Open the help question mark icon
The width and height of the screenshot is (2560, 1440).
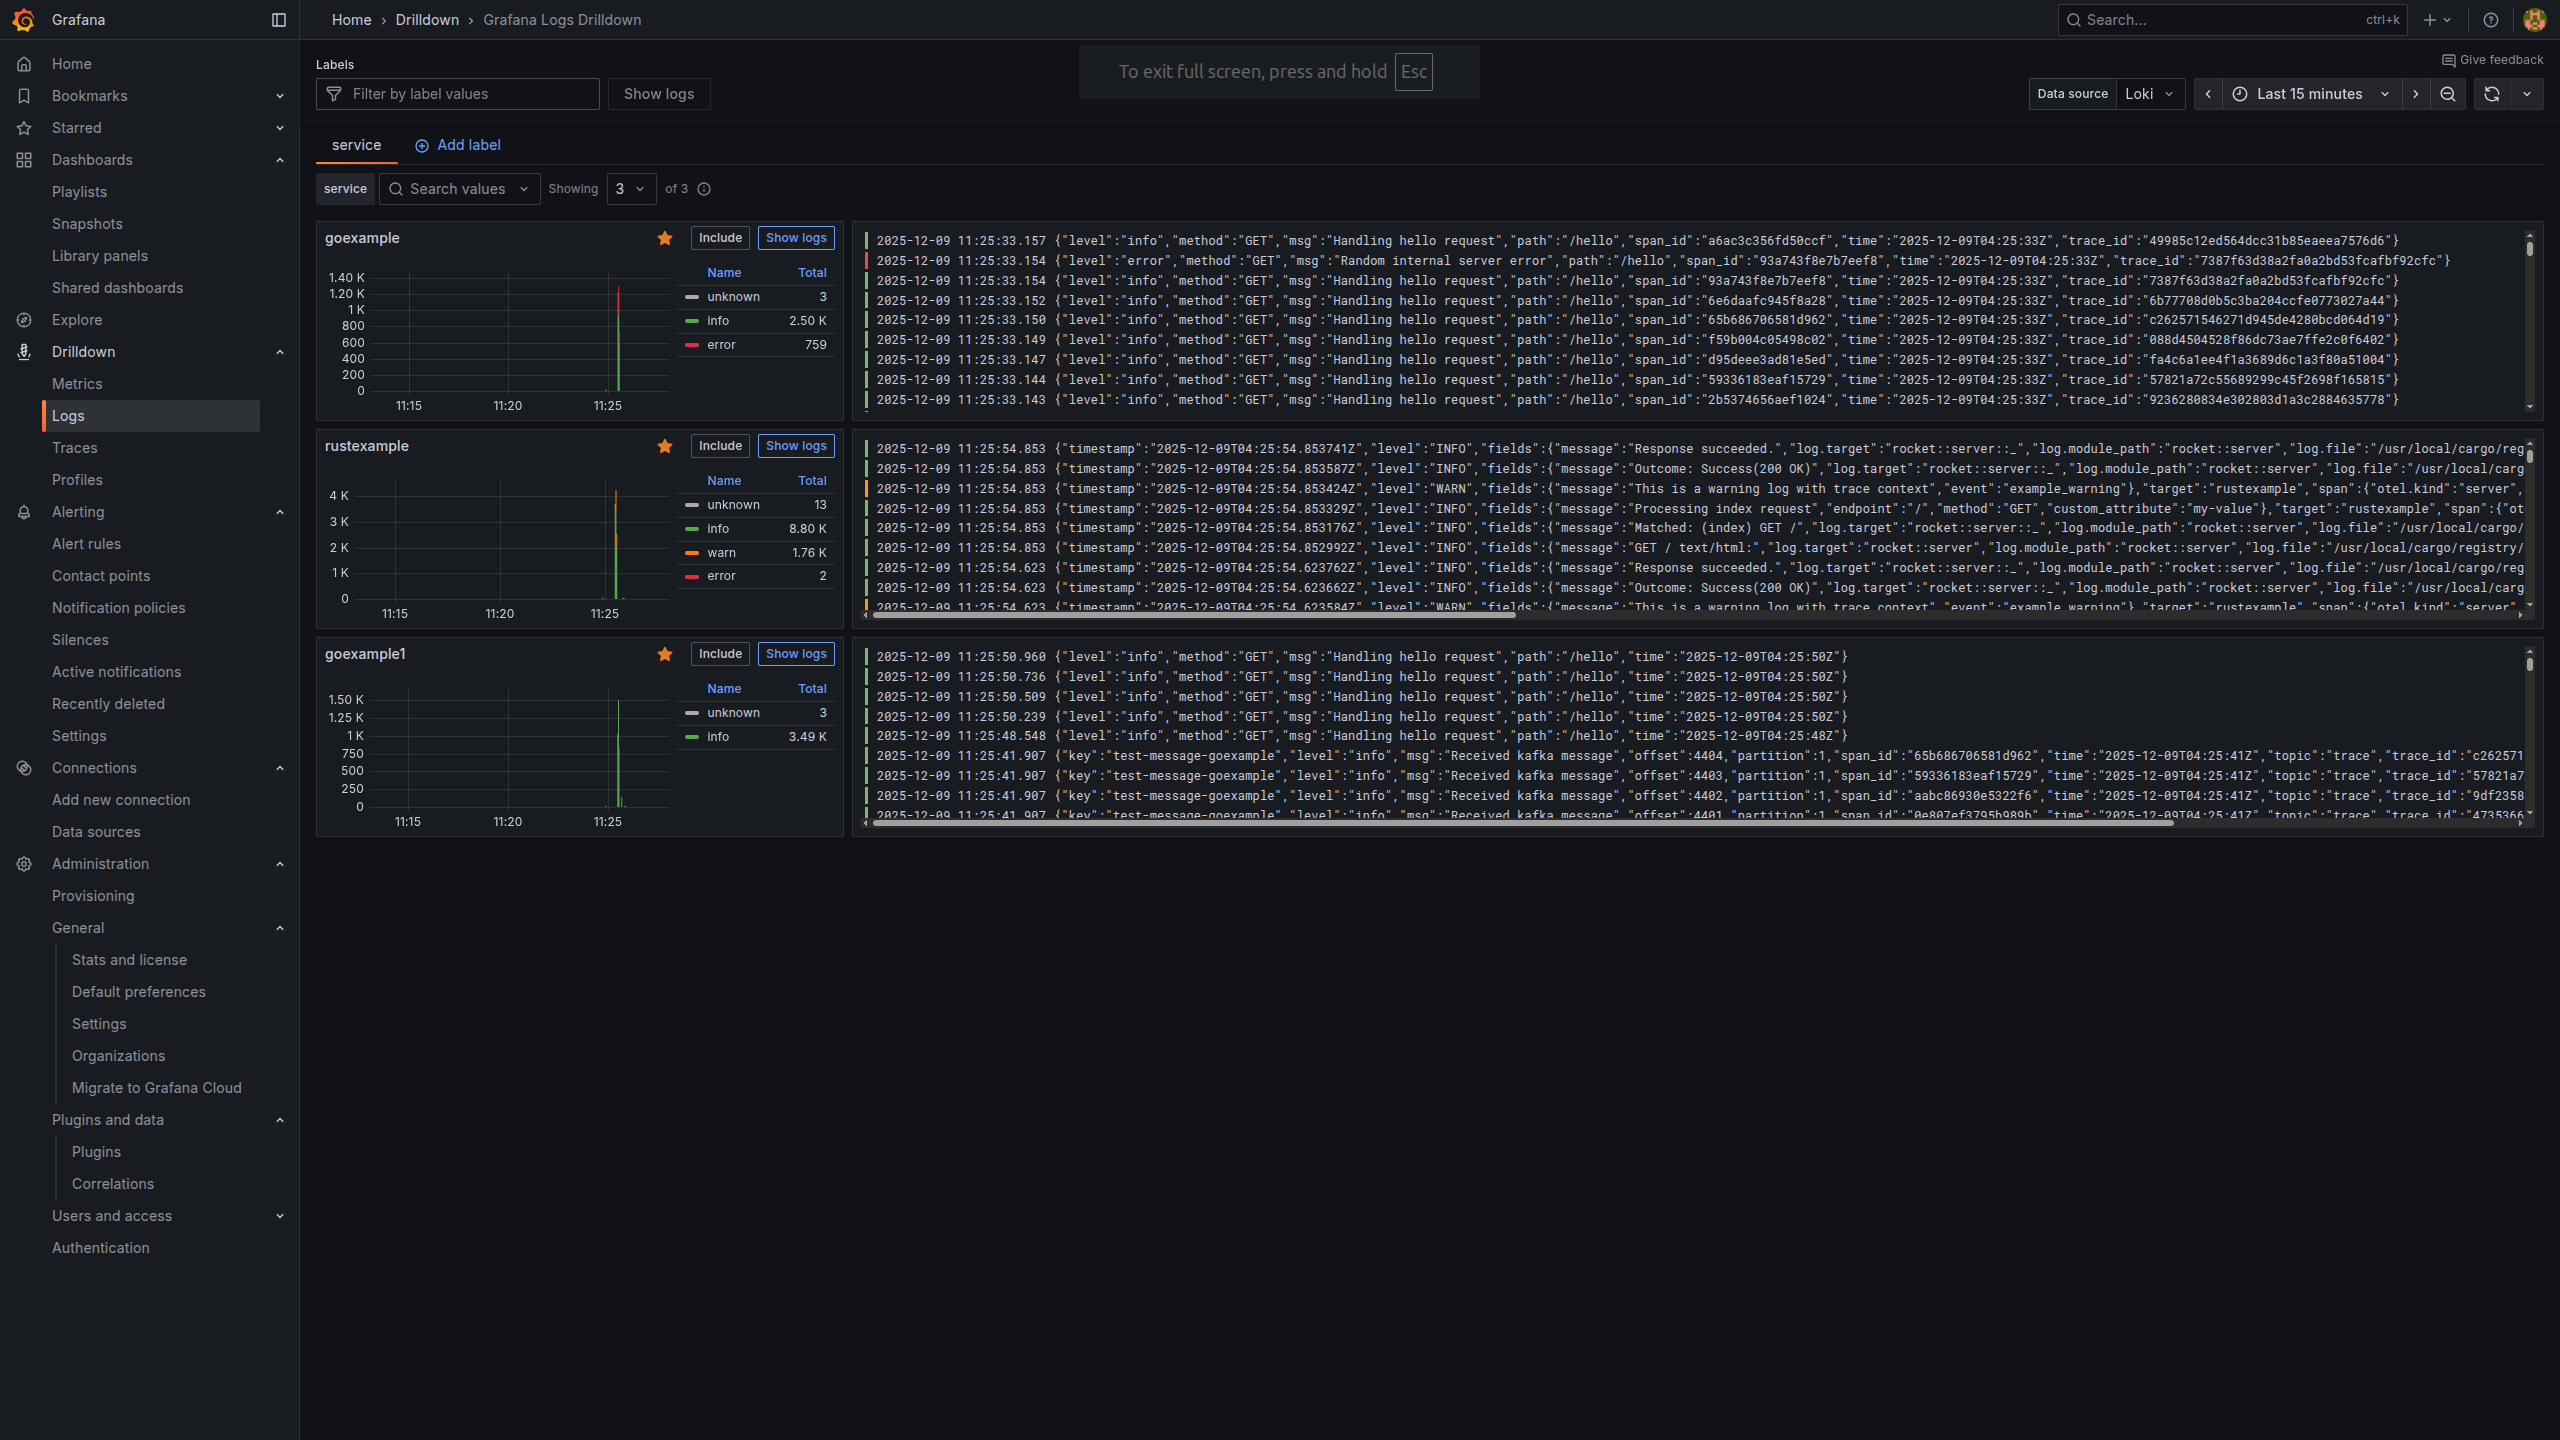[2490, 20]
